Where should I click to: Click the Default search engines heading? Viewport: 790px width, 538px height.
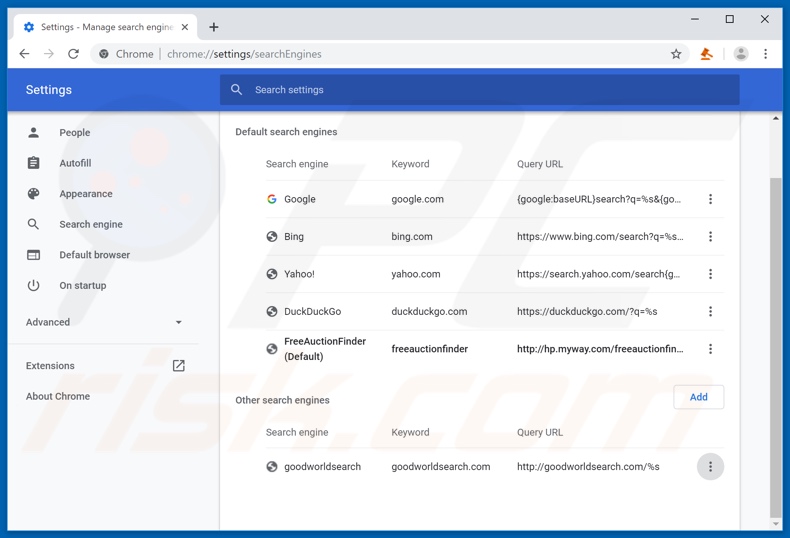[x=286, y=132]
